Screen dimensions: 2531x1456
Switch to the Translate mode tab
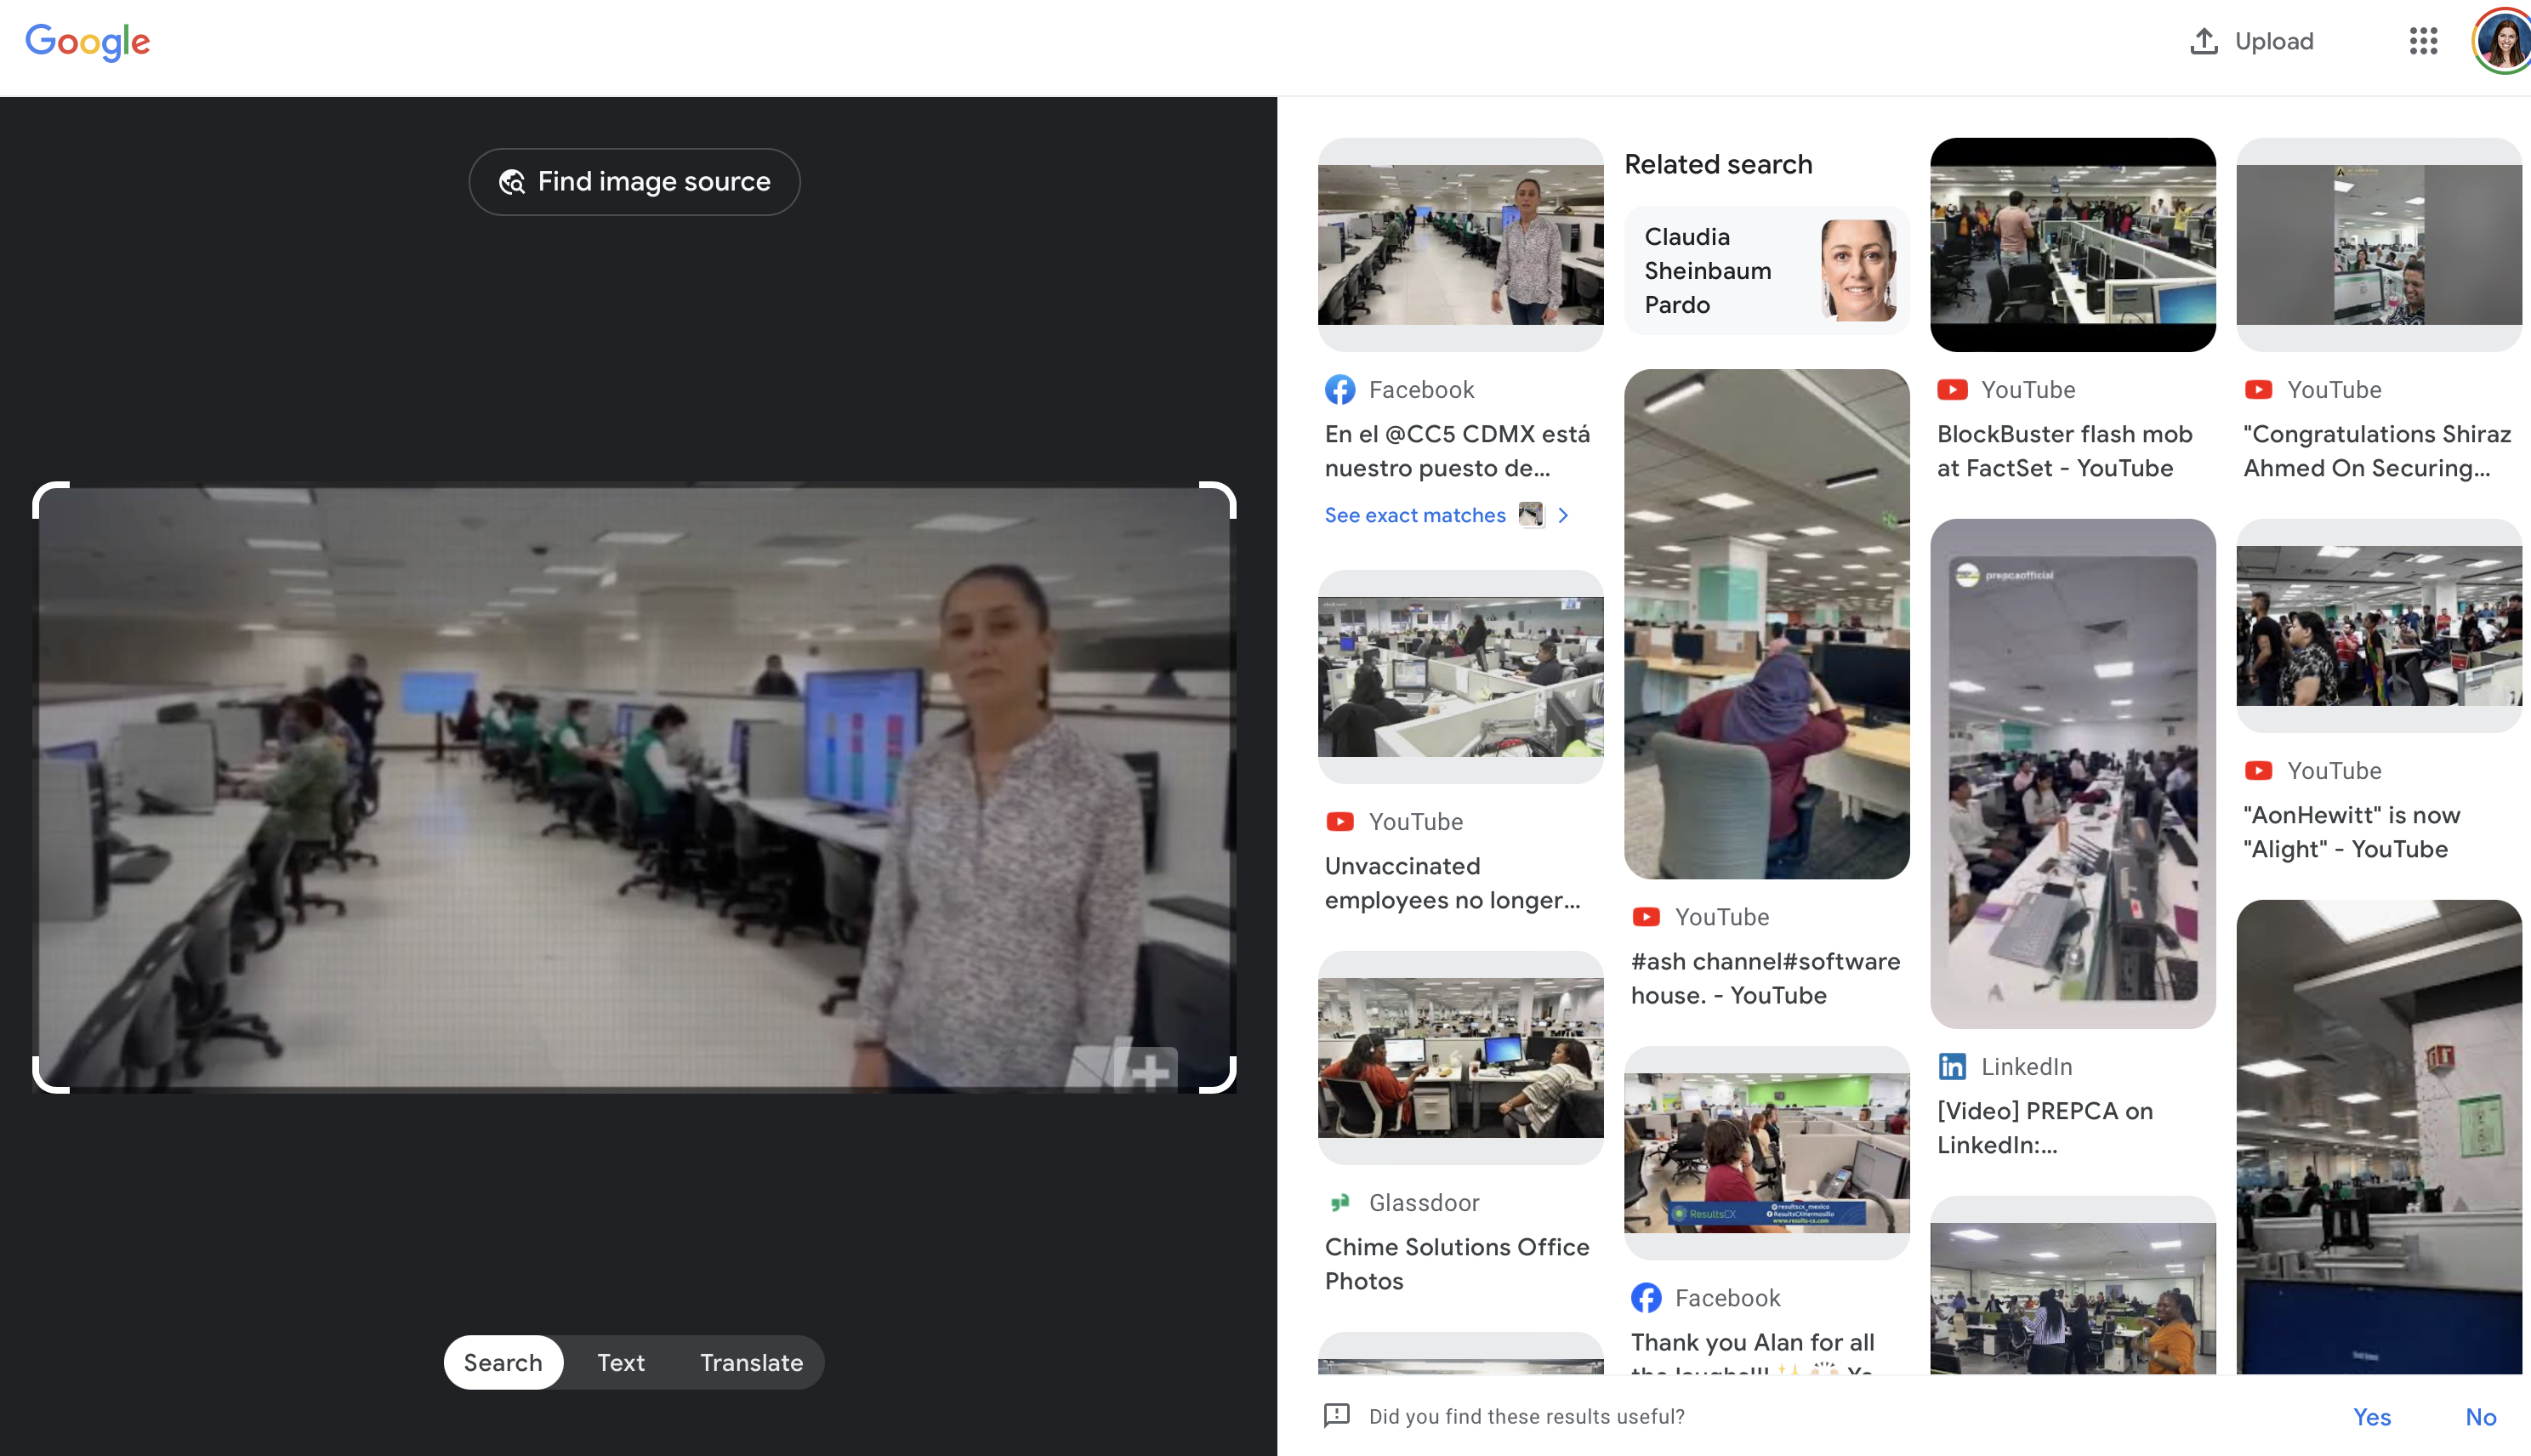point(751,1362)
